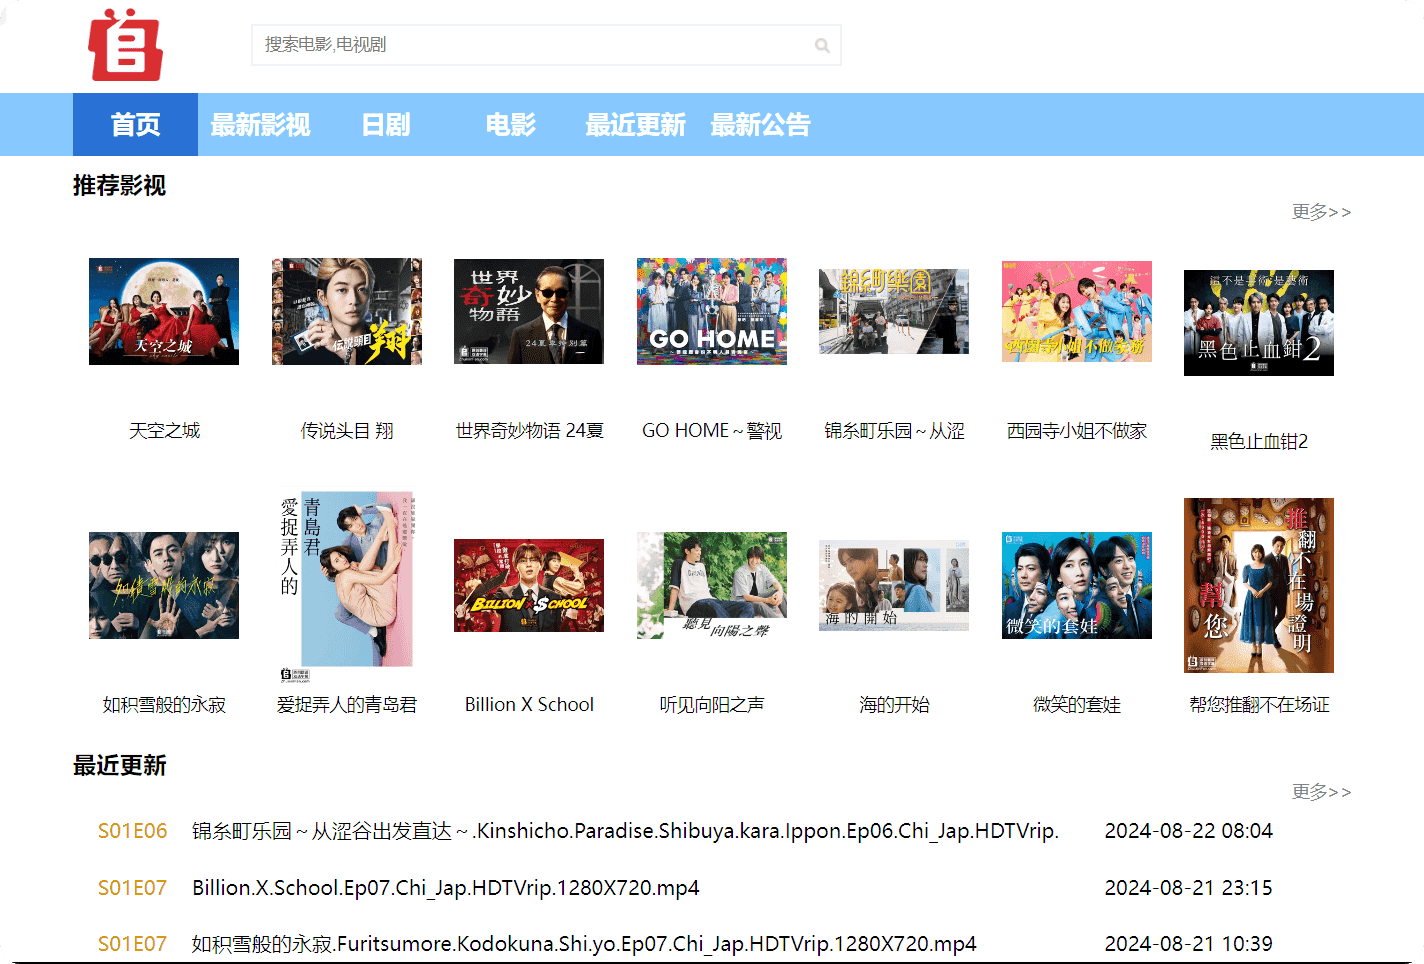Open the Billion X School poster thumbnail

click(x=529, y=585)
